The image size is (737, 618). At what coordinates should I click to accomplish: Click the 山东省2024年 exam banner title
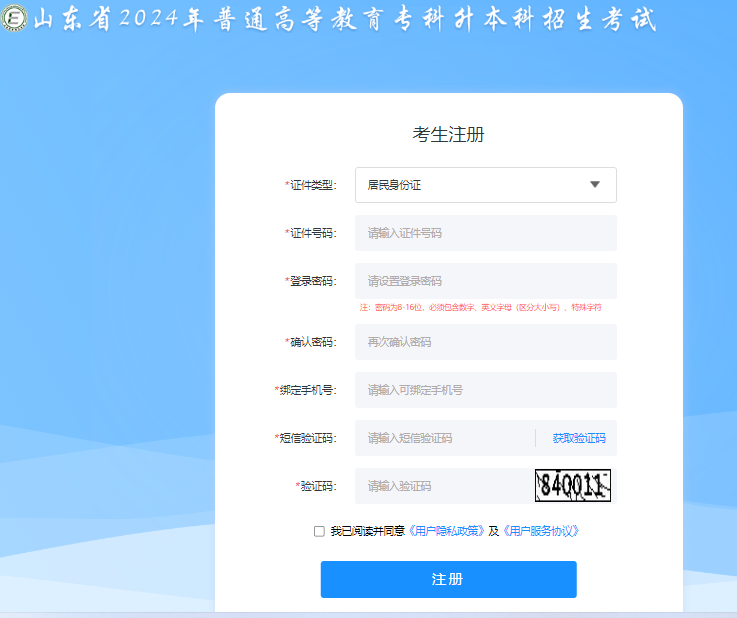(345, 21)
